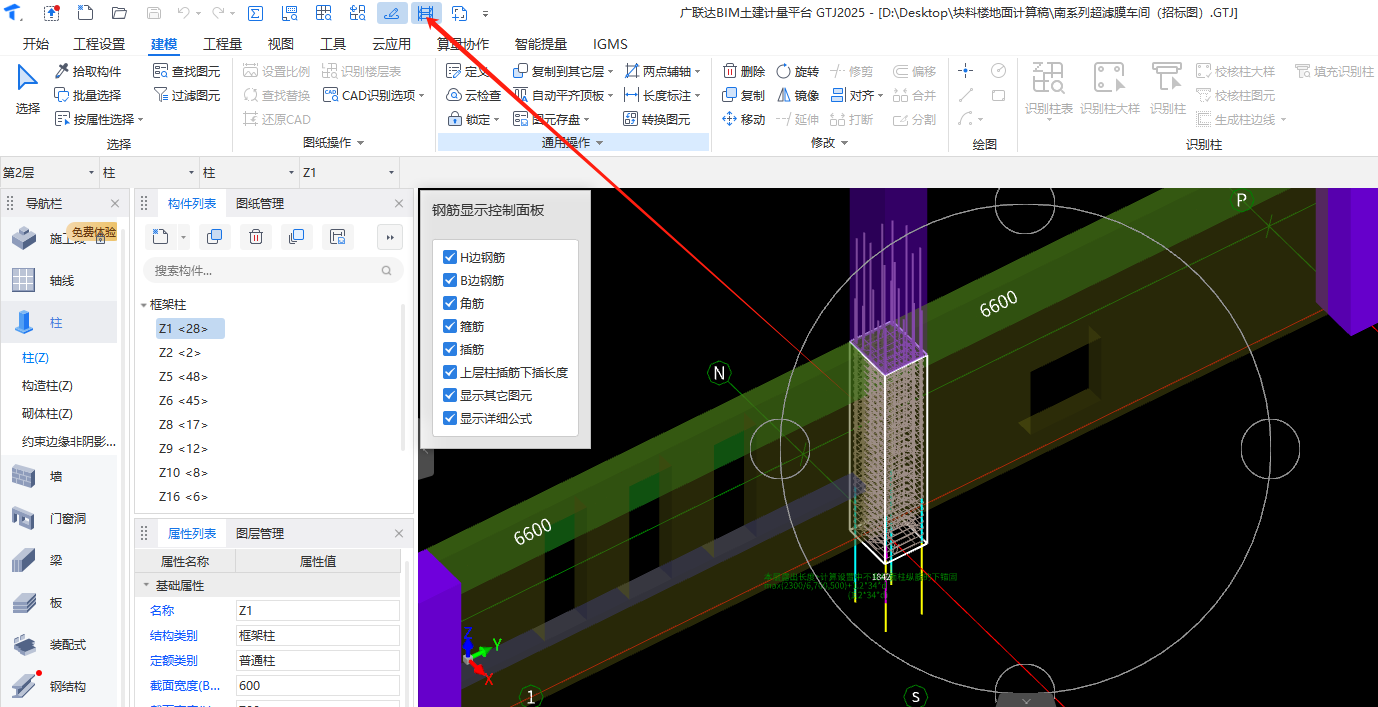The height and width of the screenshot is (707, 1378).
Task: Select Z5 <48> in component list
Action: point(183,376)
